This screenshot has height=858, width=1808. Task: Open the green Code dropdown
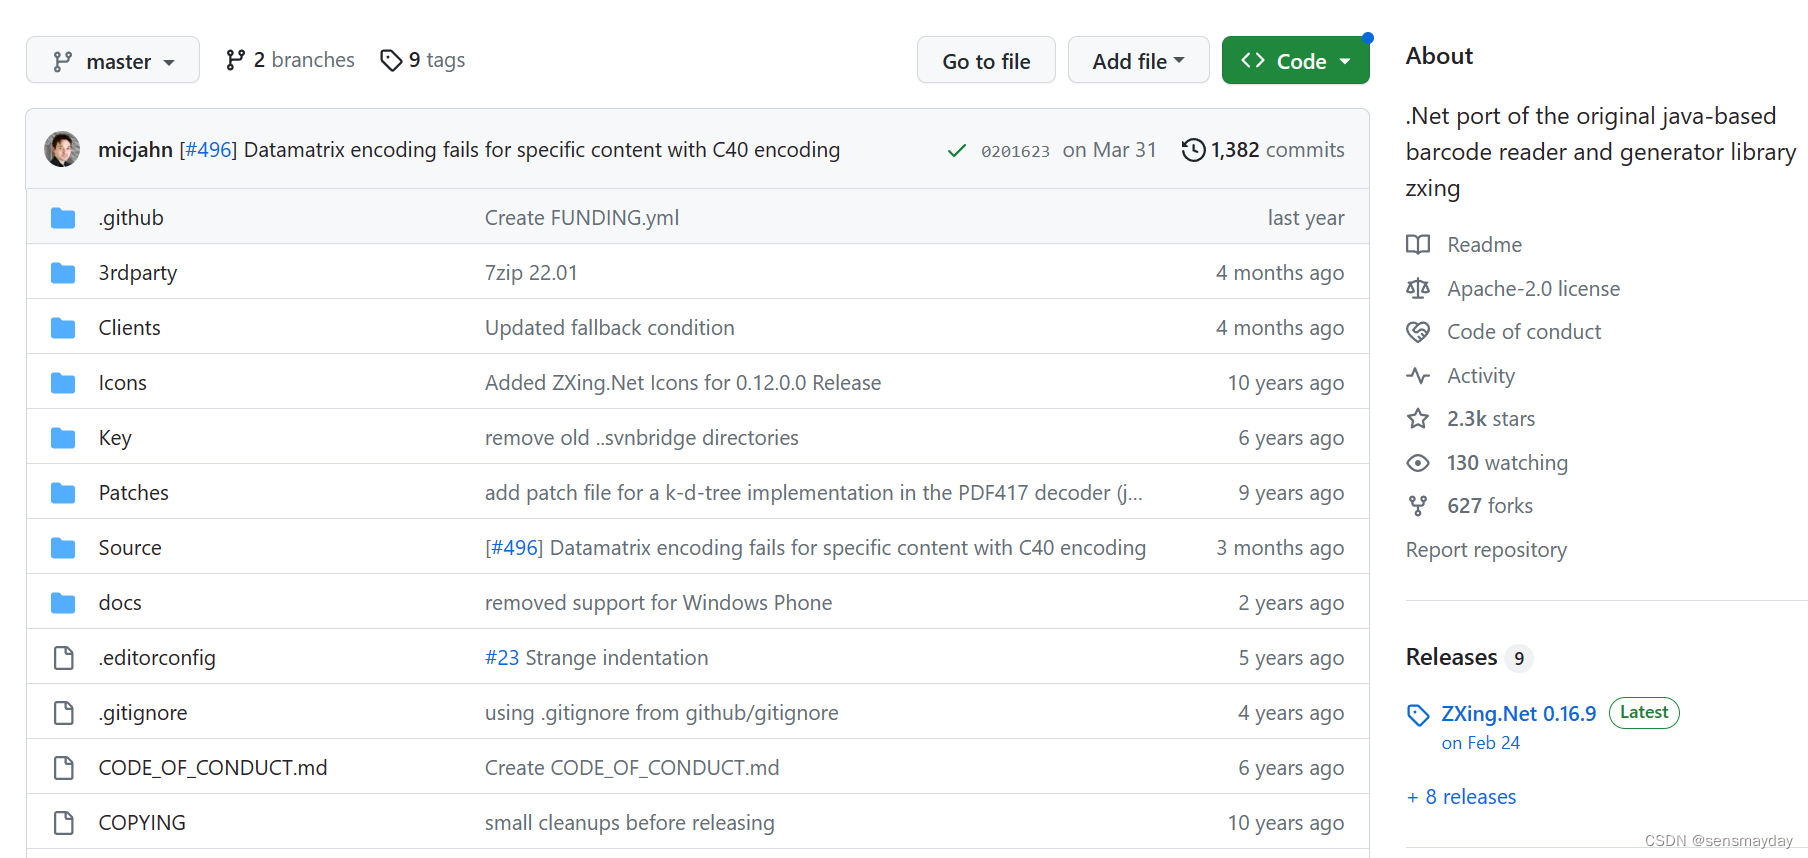coord(1295,61)
